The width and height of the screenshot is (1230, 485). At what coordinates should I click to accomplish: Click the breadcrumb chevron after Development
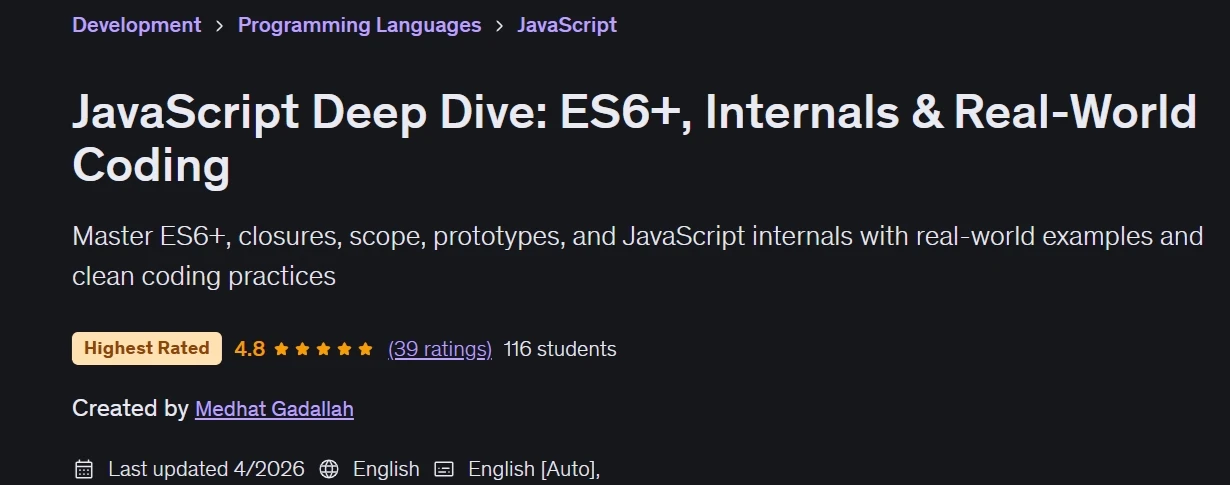coord(220,26)
